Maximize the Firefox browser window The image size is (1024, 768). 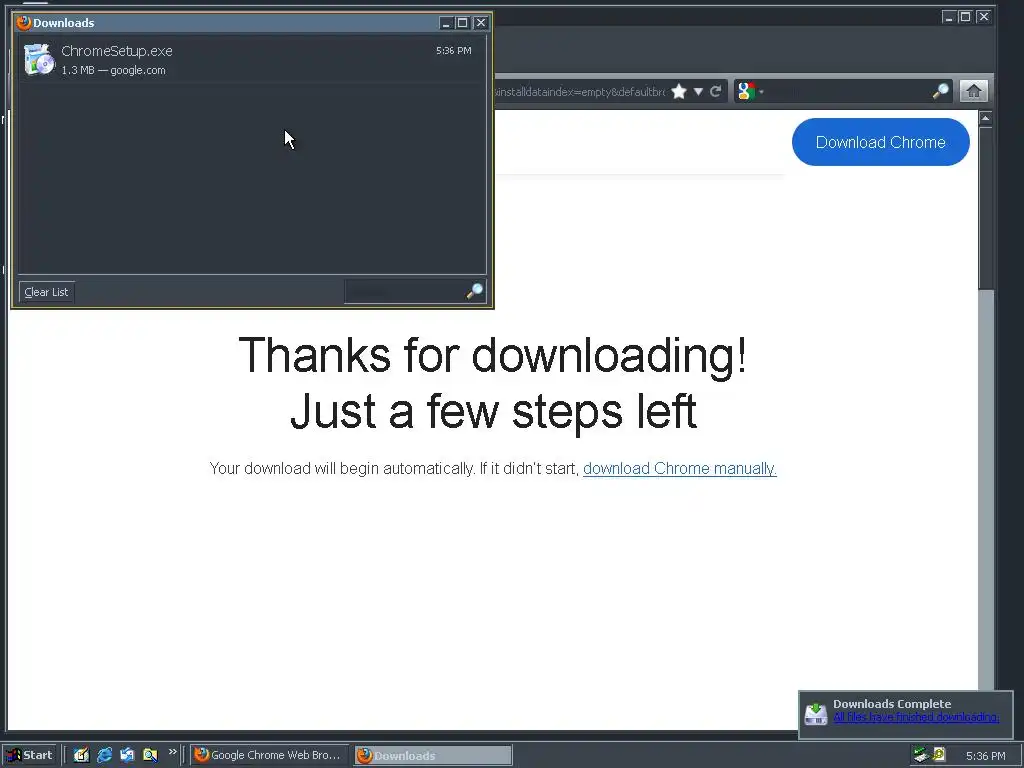coord(965,17)
